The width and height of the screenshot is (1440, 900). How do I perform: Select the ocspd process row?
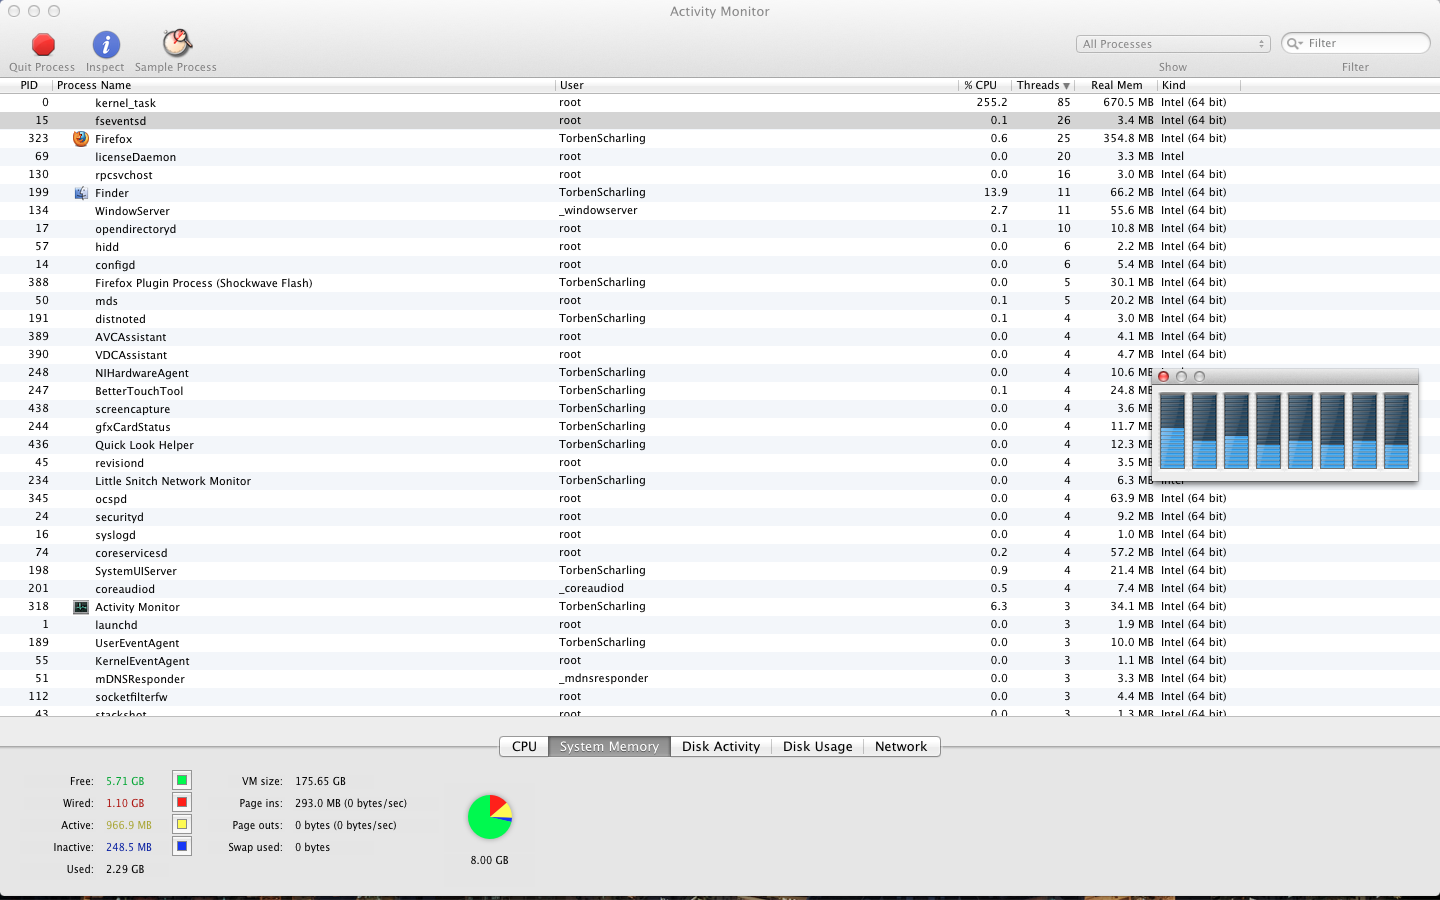[720, 498]
